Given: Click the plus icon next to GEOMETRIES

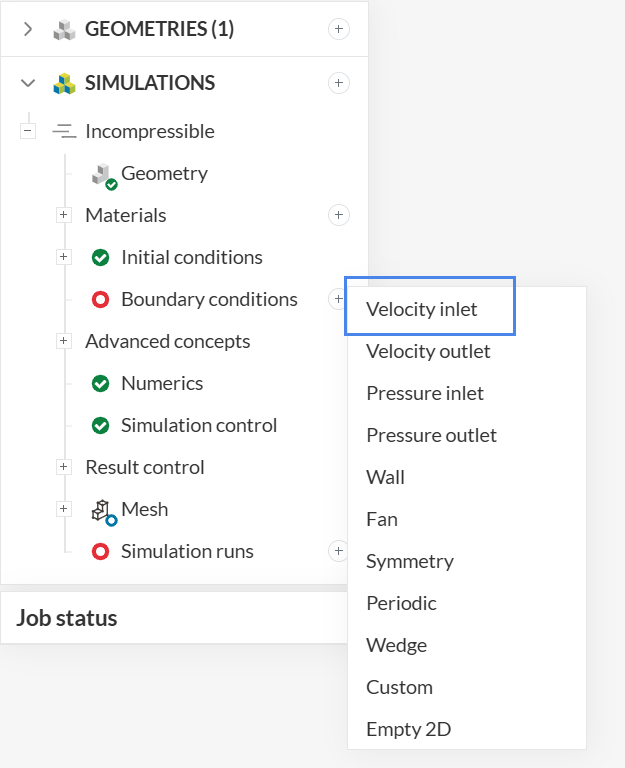Looking at the screenshot, I should click(x=339, y=29).
